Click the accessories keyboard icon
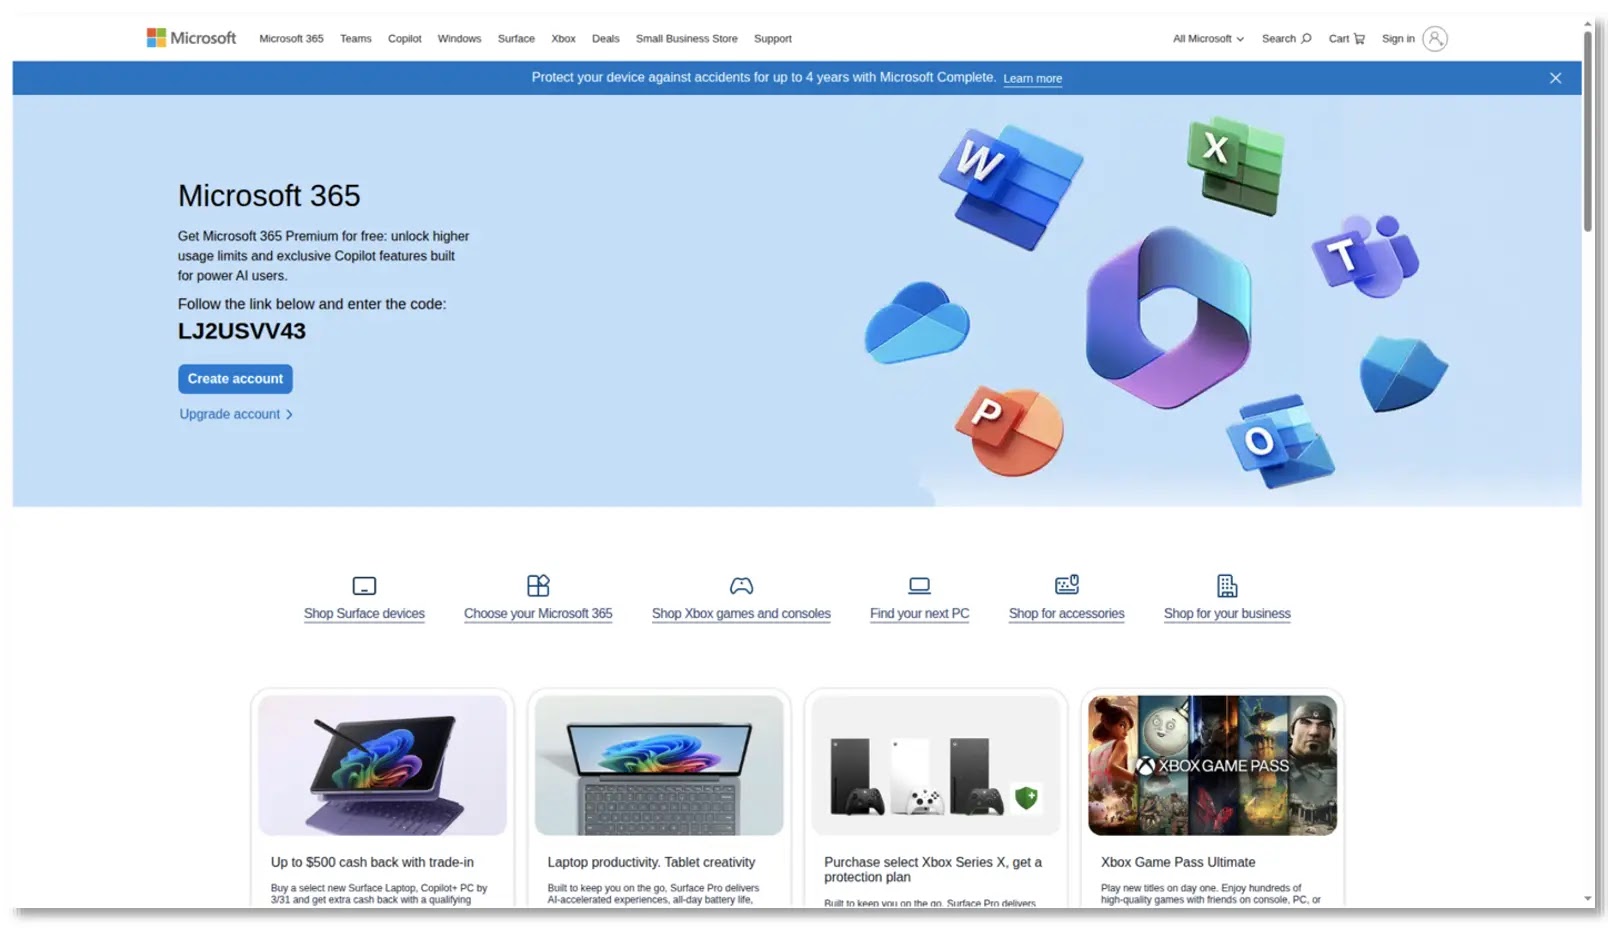 [x=1067, y=585]
